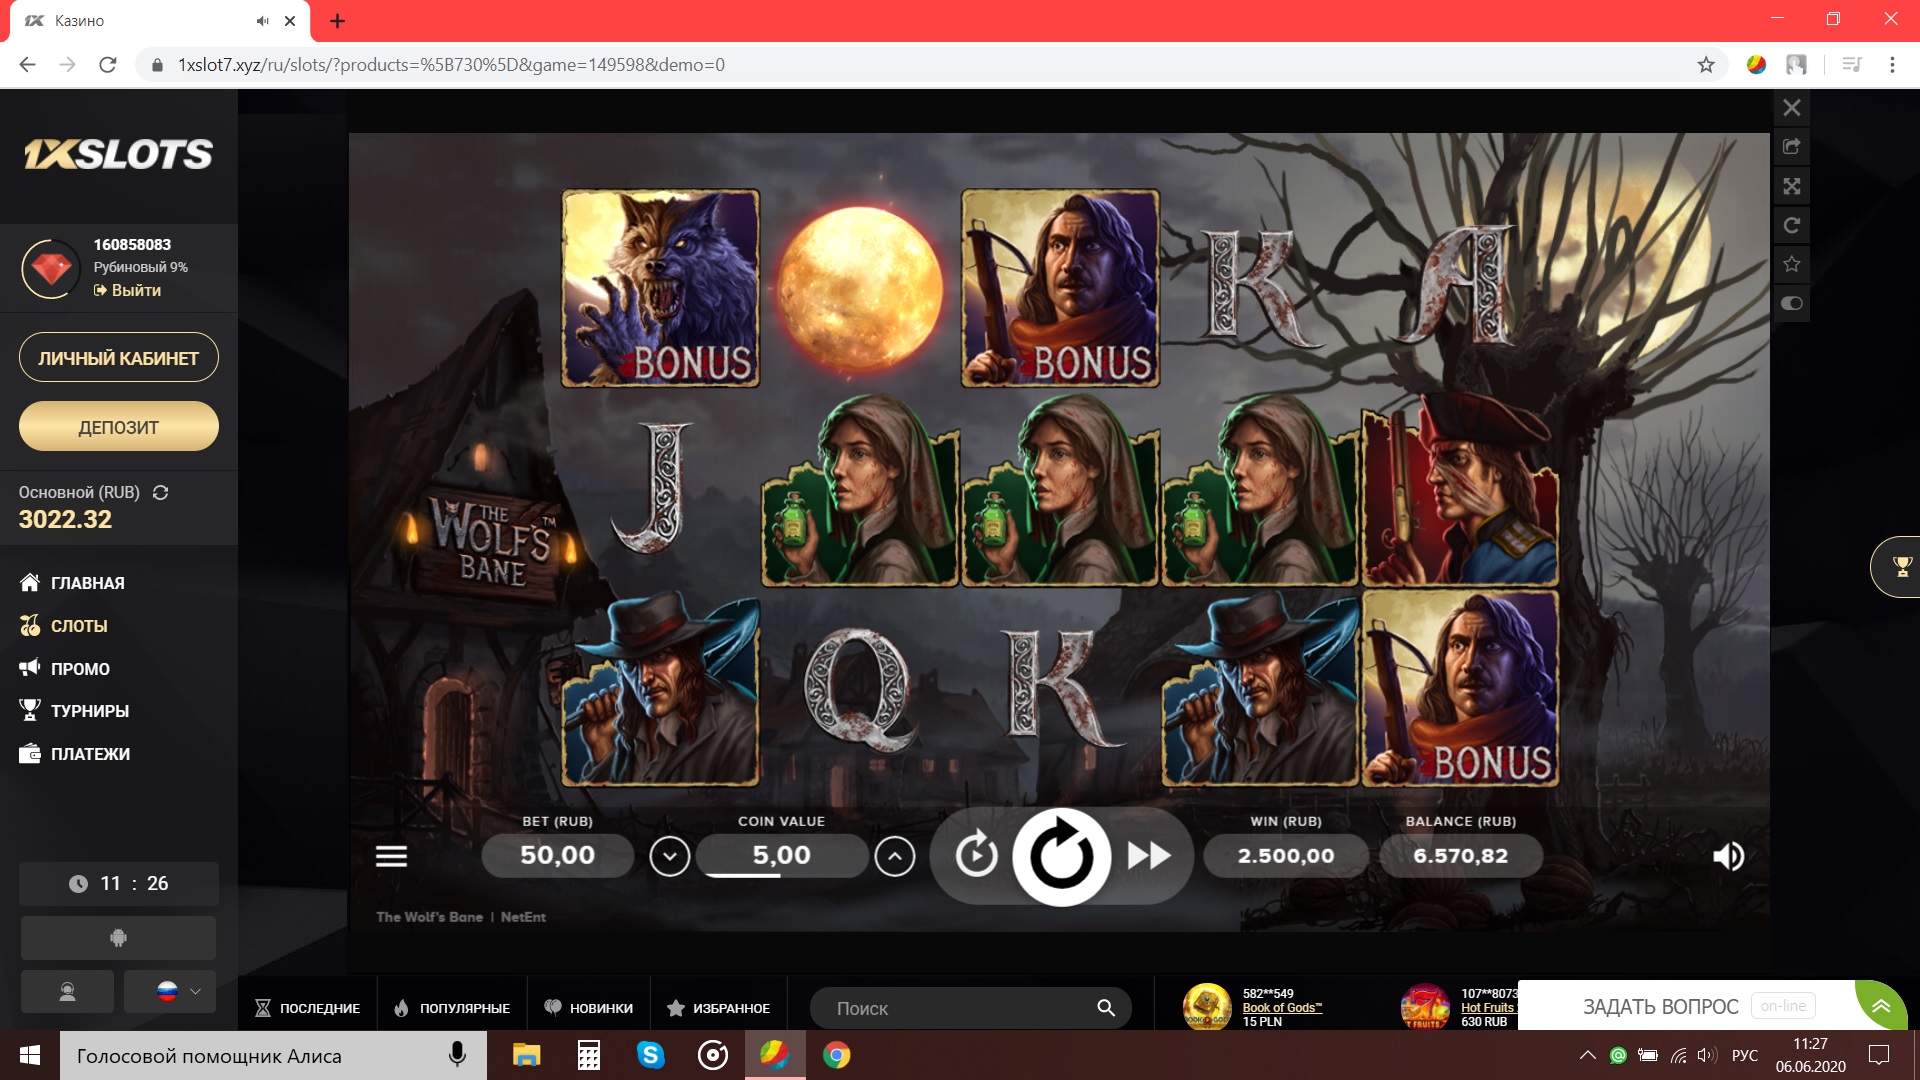Click the ДЕПОЗИТ button
The width and height of the screenshot is (1920, 1080).
tap(118, 427)
